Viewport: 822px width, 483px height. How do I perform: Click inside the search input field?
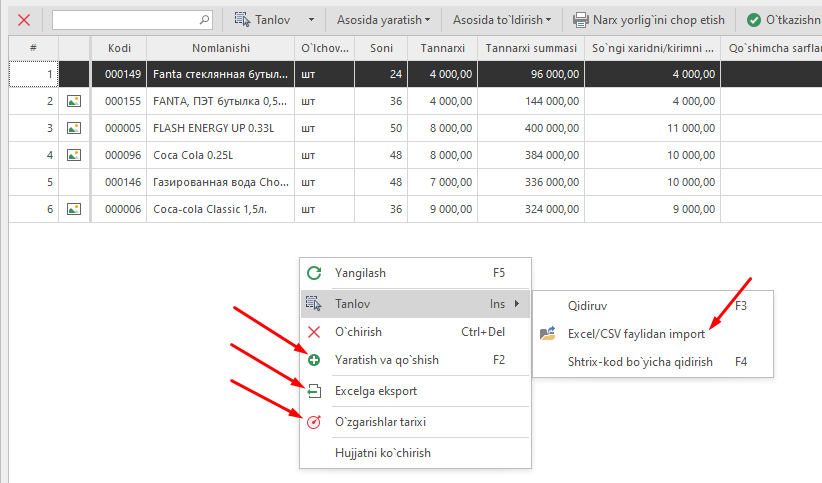coord(125,19)
